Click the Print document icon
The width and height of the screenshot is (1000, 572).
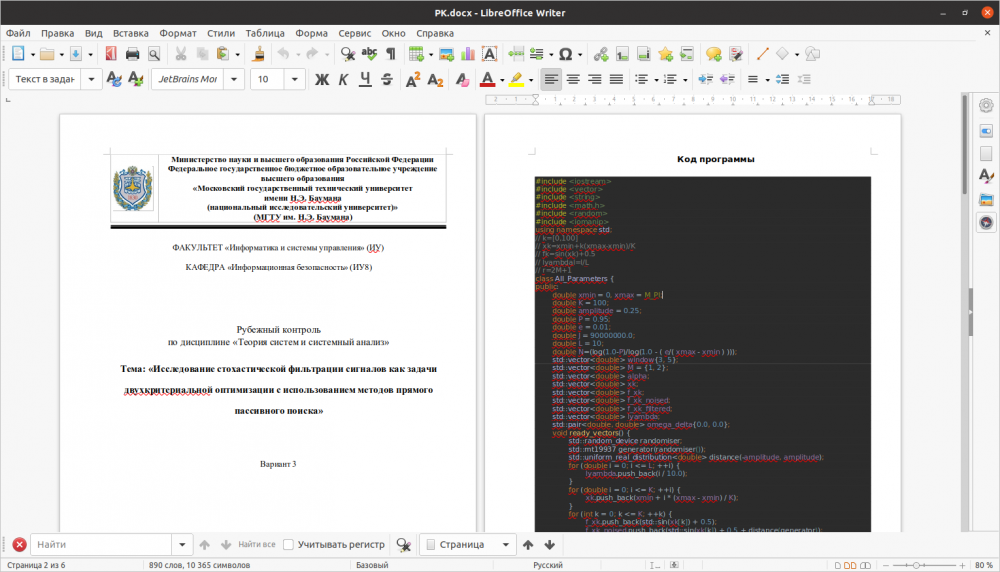[x=132, y=54]
